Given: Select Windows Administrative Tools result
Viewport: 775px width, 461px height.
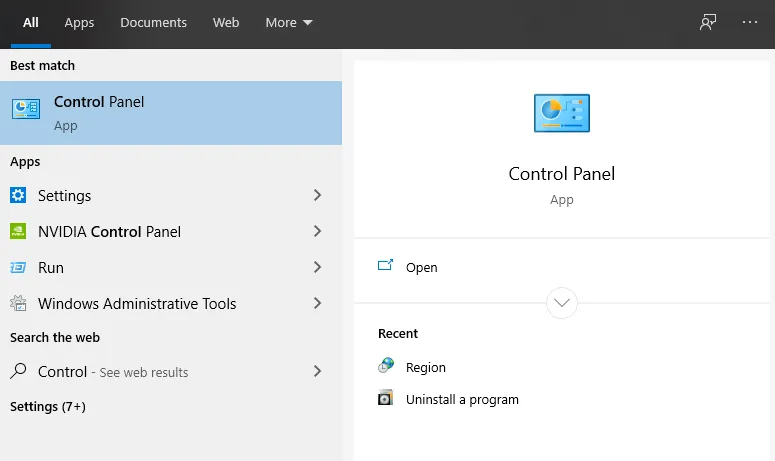Looking at the screenshot, I should (171, 303).
